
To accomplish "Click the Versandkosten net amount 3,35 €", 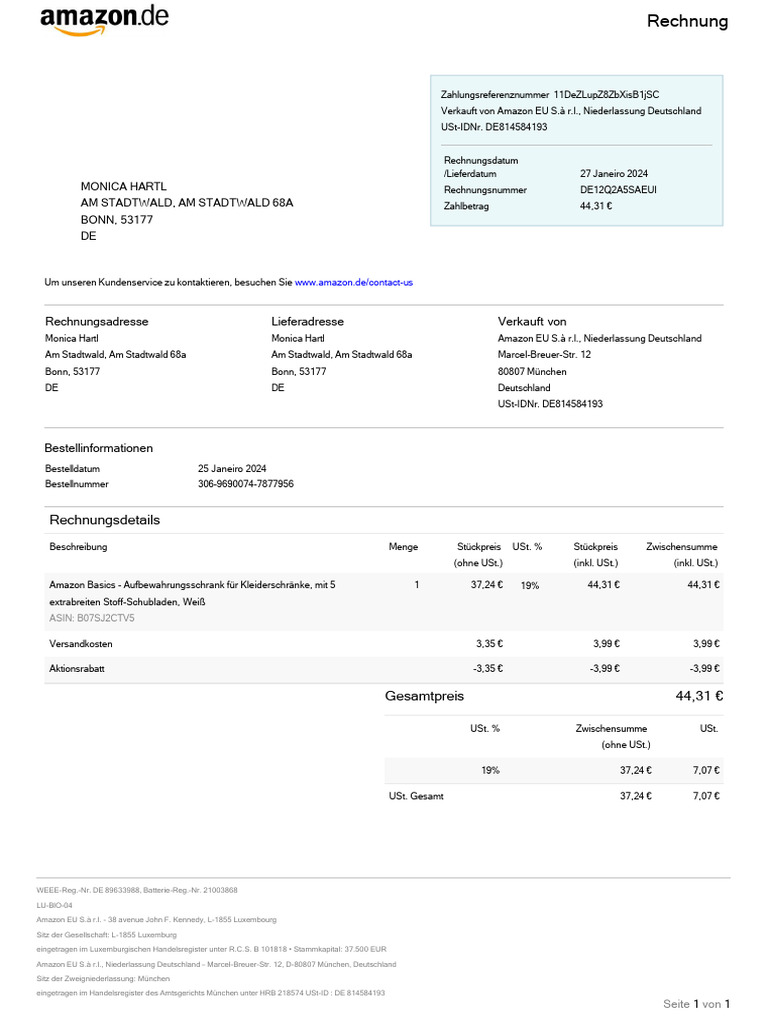I will [489, 644].
